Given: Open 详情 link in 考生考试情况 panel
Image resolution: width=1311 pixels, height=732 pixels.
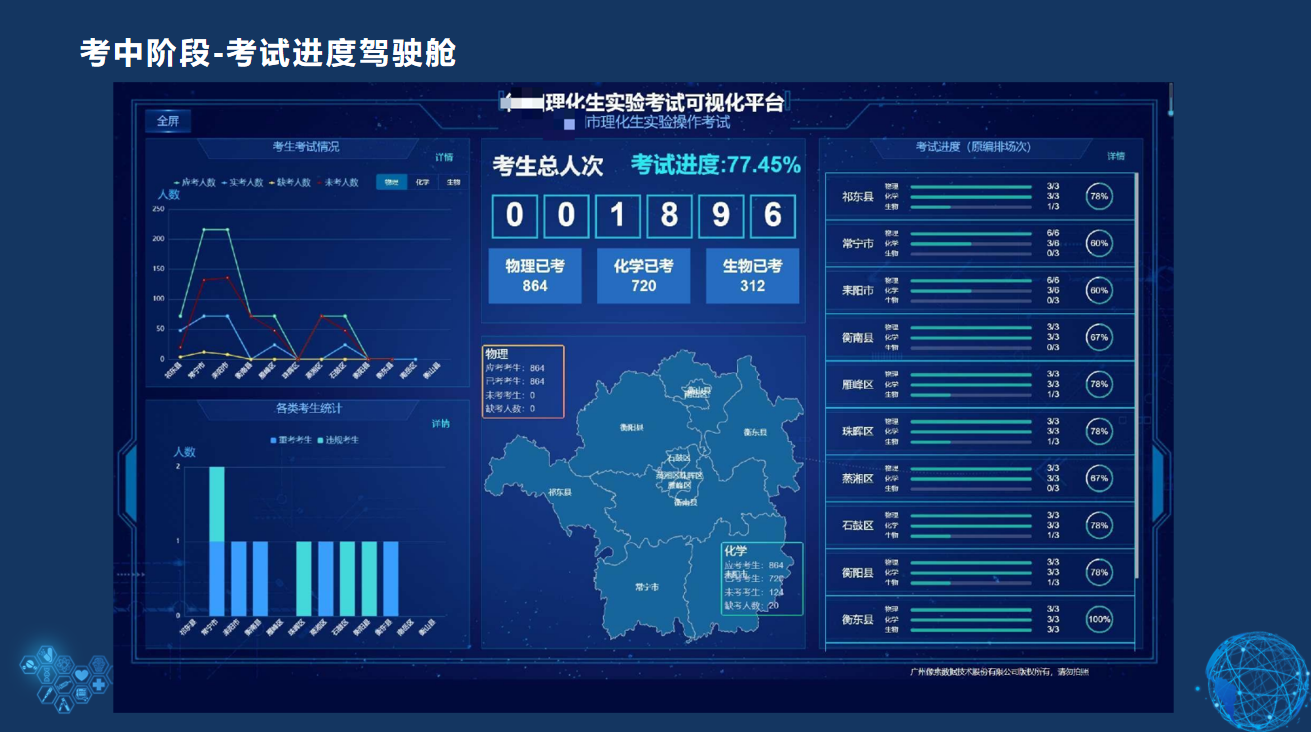Looking at the screenshot, I should coord(444,158).
